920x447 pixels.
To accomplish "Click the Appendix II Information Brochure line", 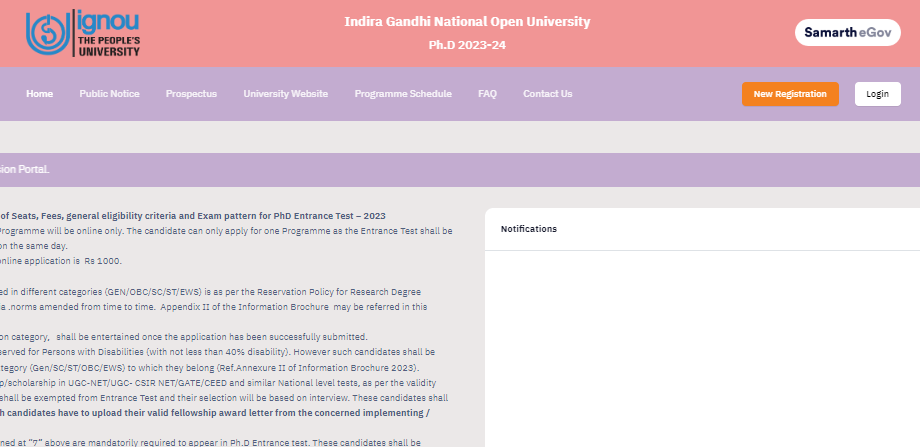I will [x=214, y=307].
